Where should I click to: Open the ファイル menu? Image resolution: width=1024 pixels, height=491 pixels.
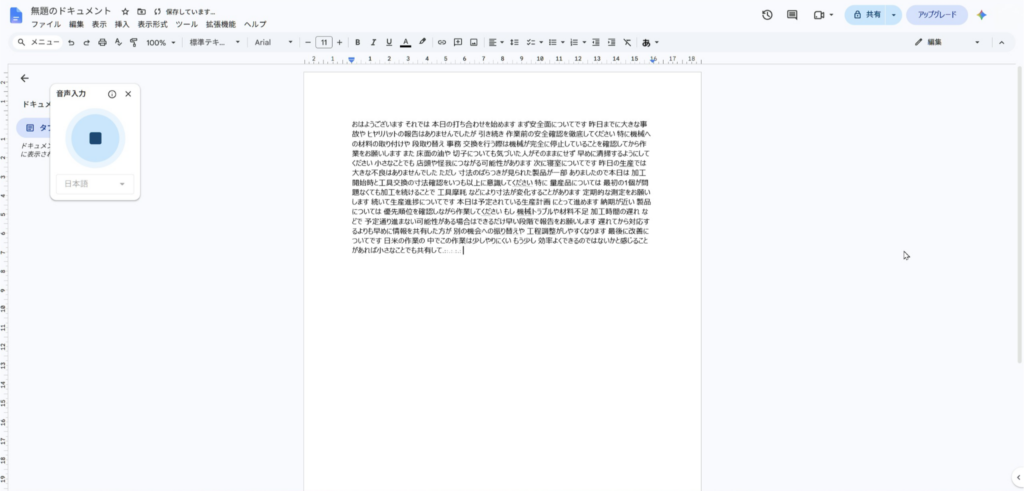[46, 24]
